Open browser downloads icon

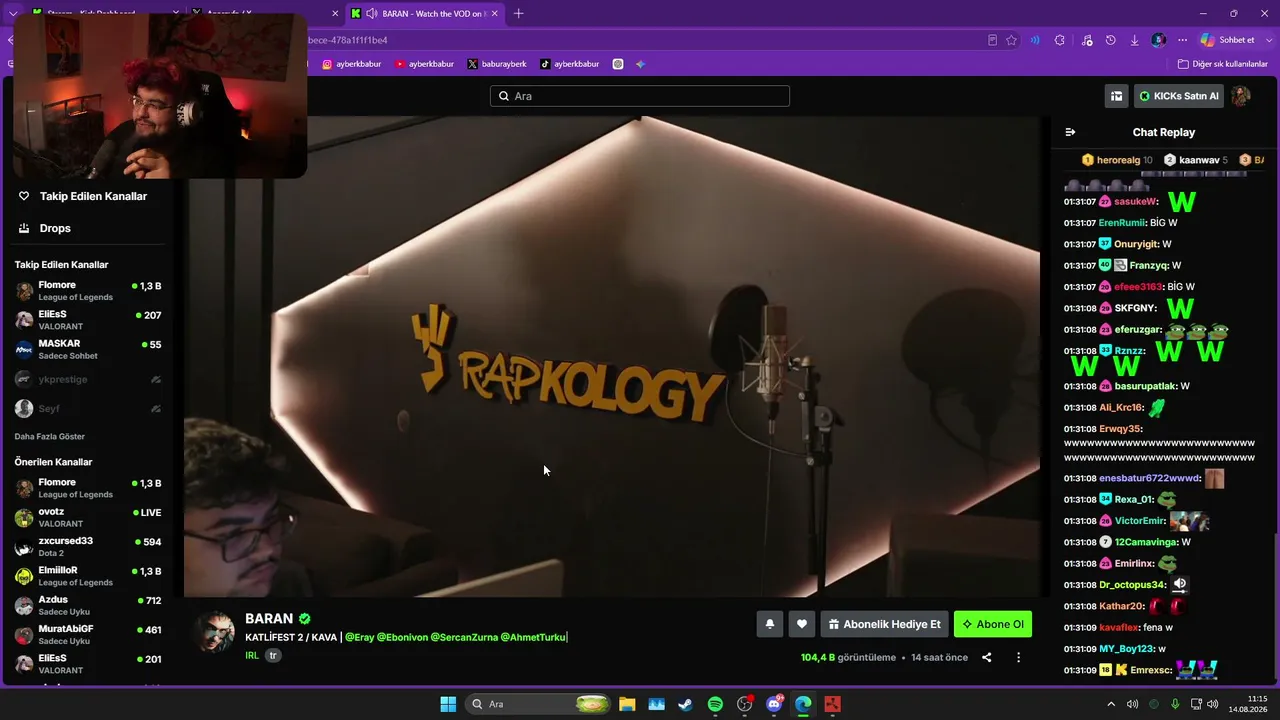pyautogui.click(x=1135, y=40)
